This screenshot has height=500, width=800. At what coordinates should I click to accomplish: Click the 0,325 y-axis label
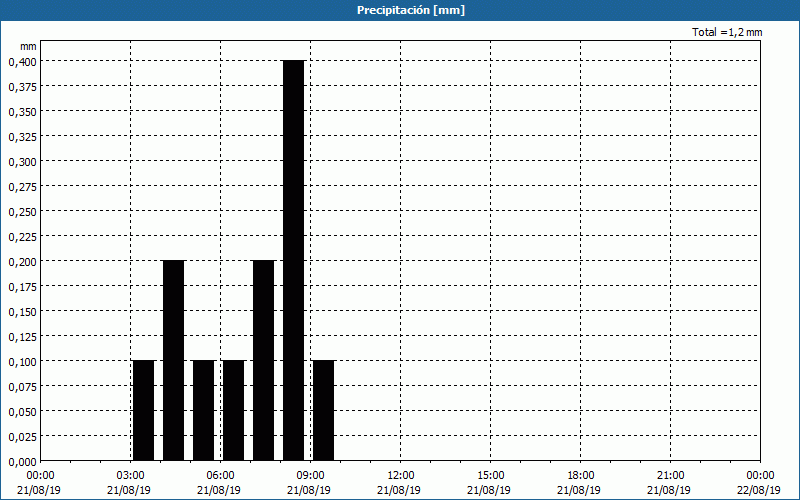pyautogui.click(x=22, y=137)
